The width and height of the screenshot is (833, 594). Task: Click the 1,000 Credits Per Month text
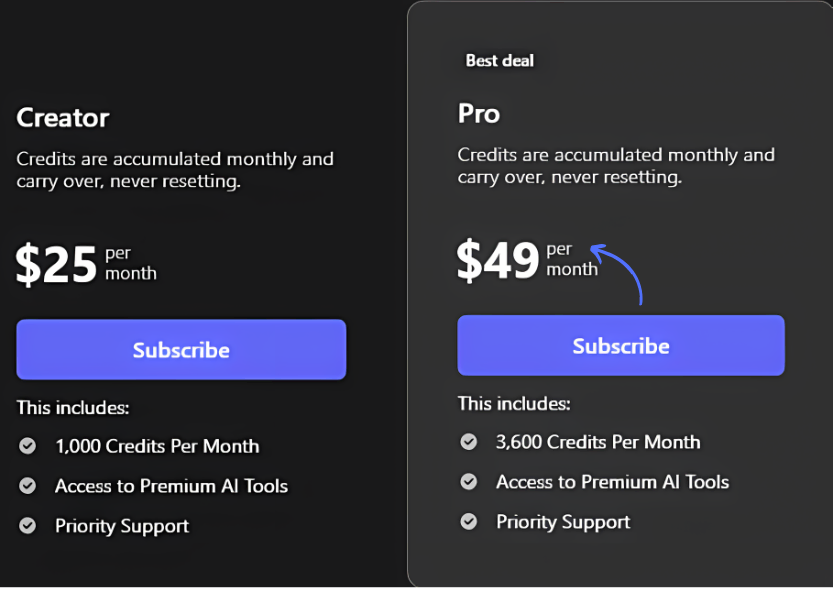(x=157, y=446)
